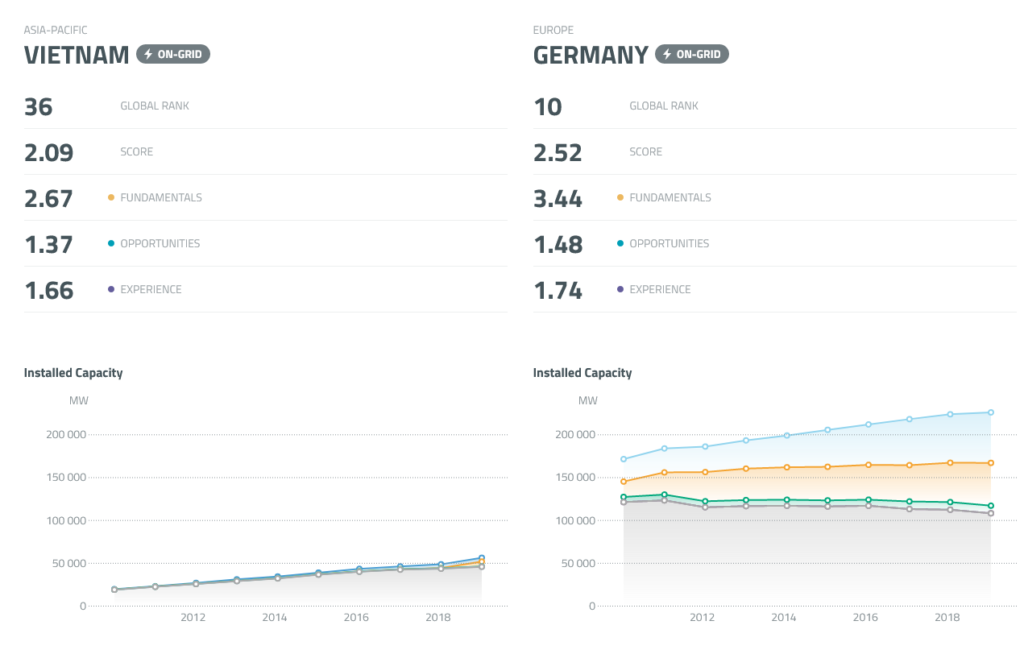This screenshot has height=650, width=1024.
Task: Click Vietnam EXPERIENCE label
Action: pos(151,289)
